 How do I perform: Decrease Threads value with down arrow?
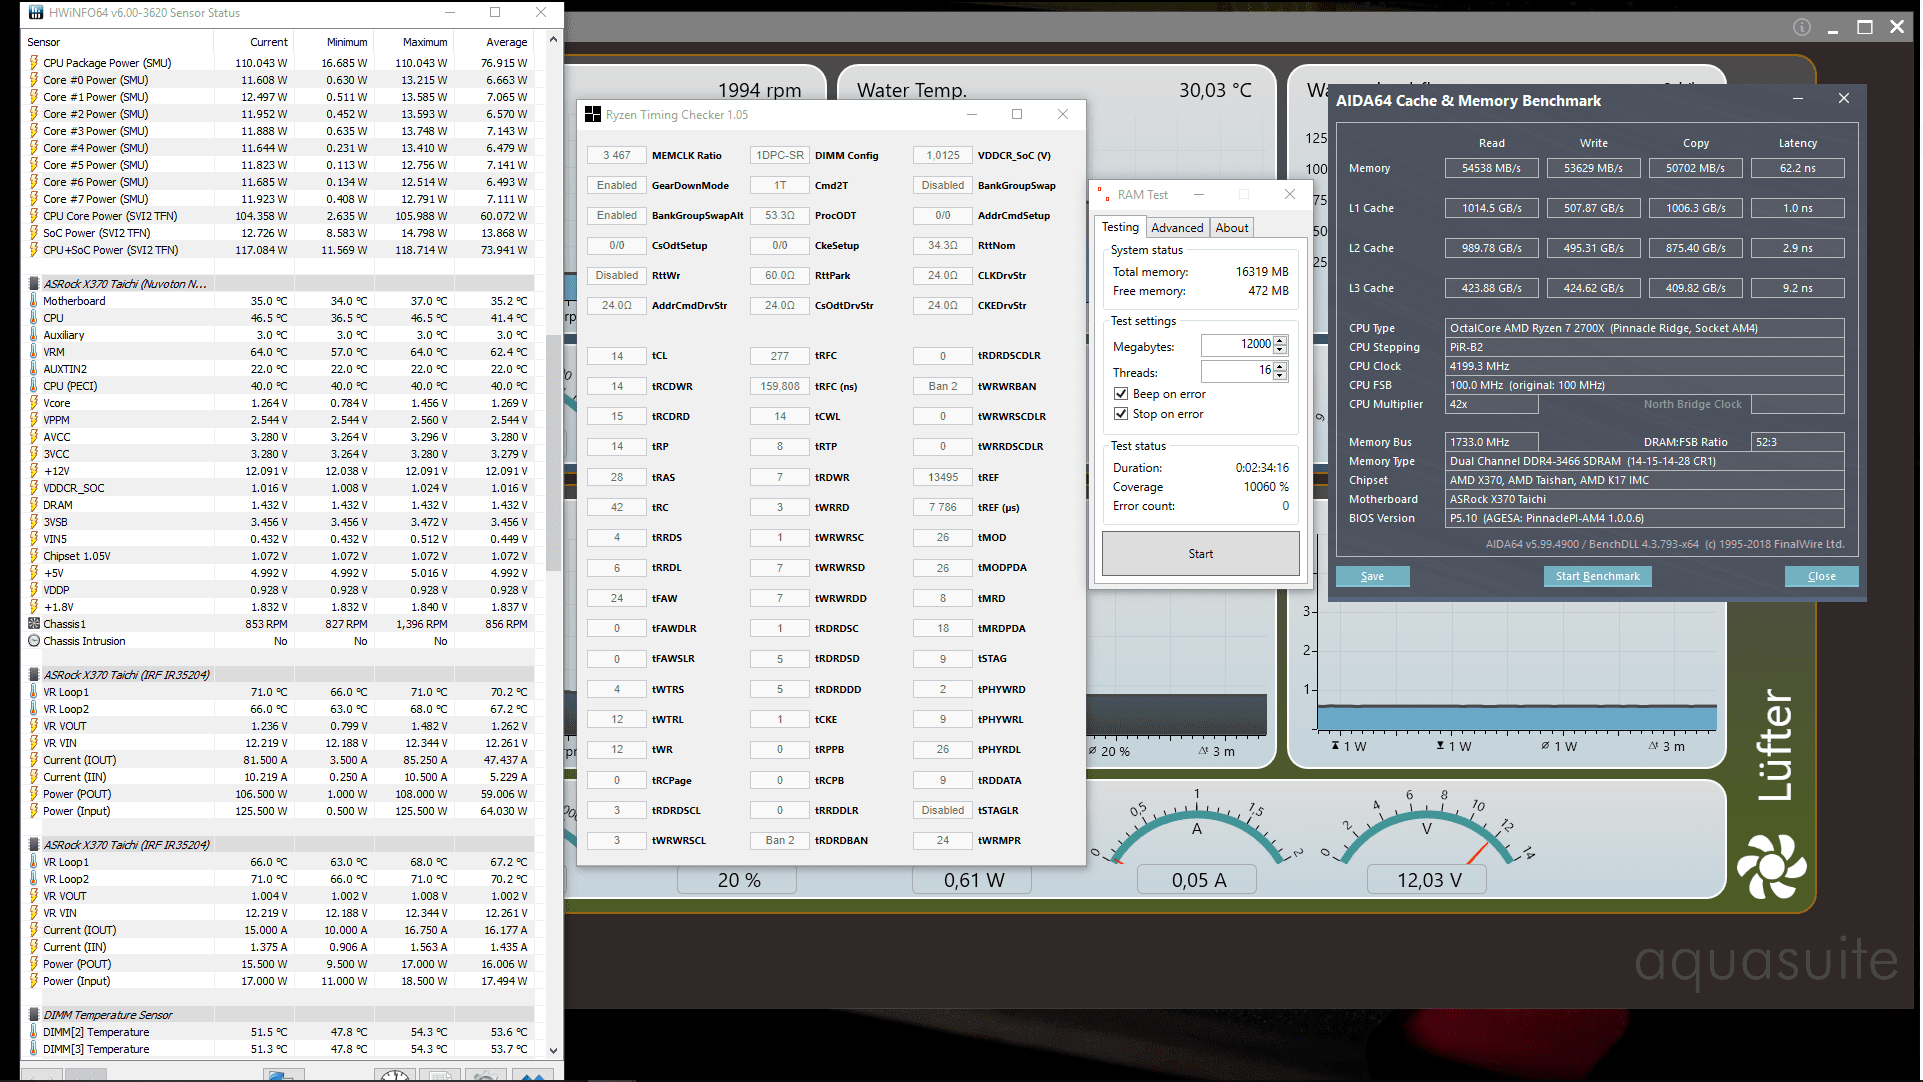pyautogui.click(x=1280, y=376)
